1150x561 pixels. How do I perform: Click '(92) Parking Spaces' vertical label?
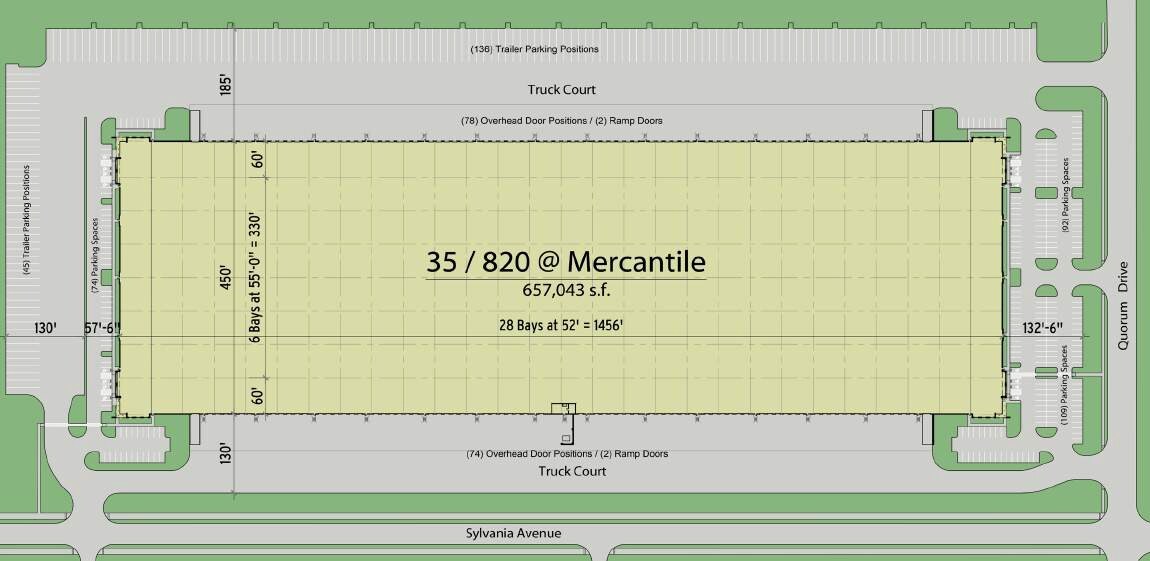(1065, 196)
